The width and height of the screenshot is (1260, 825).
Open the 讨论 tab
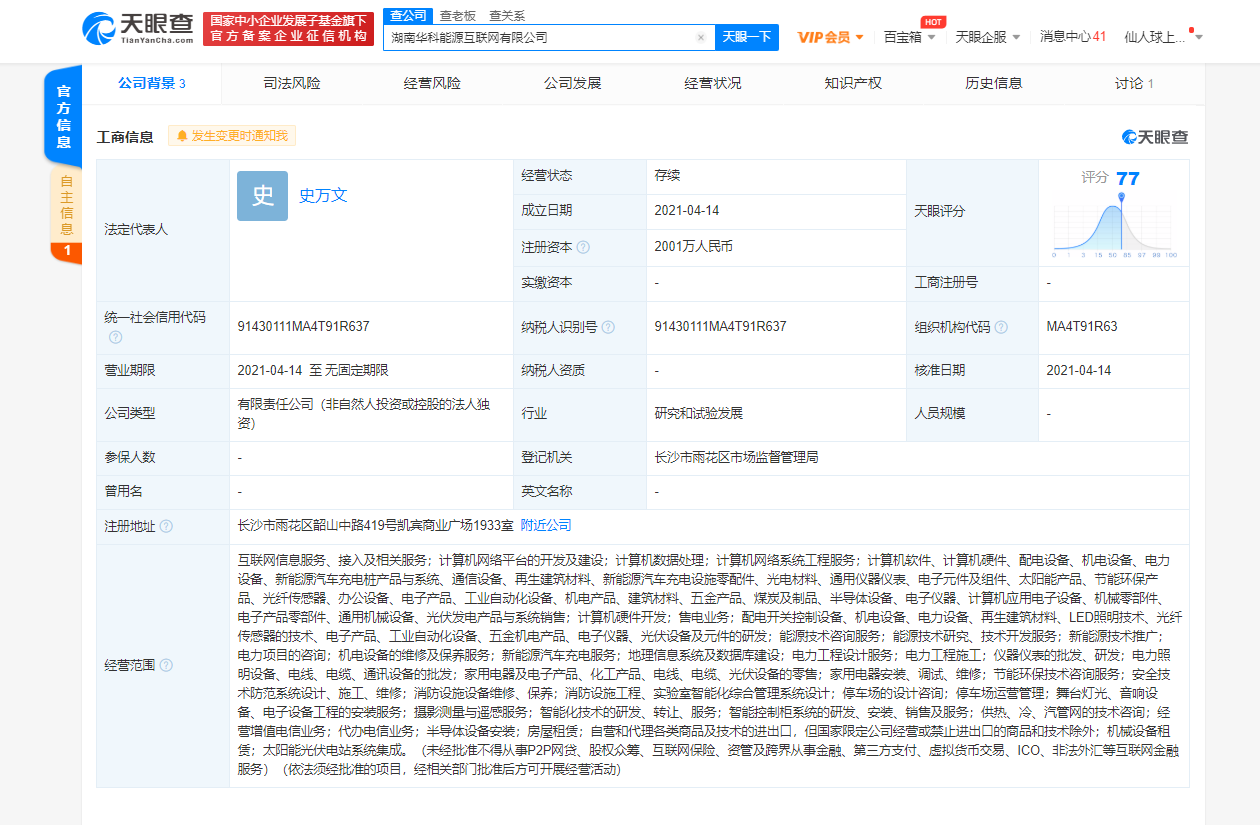(x=1134, y=83)
